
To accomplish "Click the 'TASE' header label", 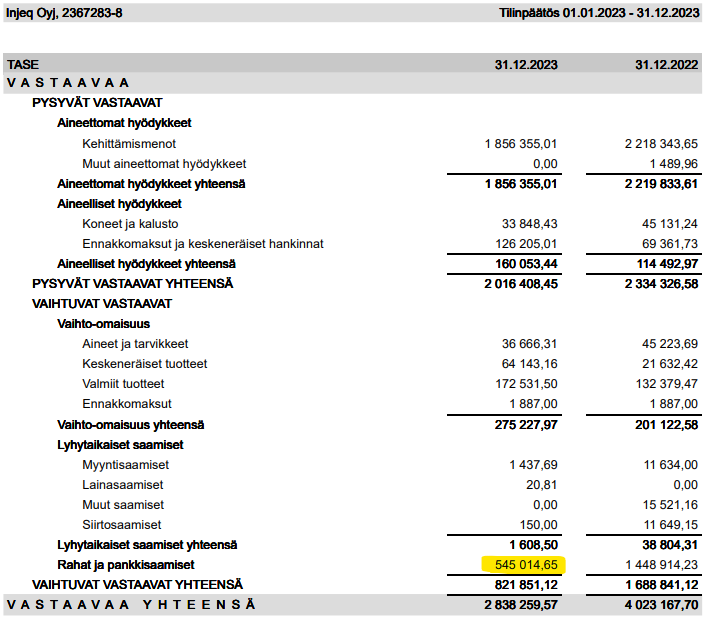I will click(x=23, y=64).
